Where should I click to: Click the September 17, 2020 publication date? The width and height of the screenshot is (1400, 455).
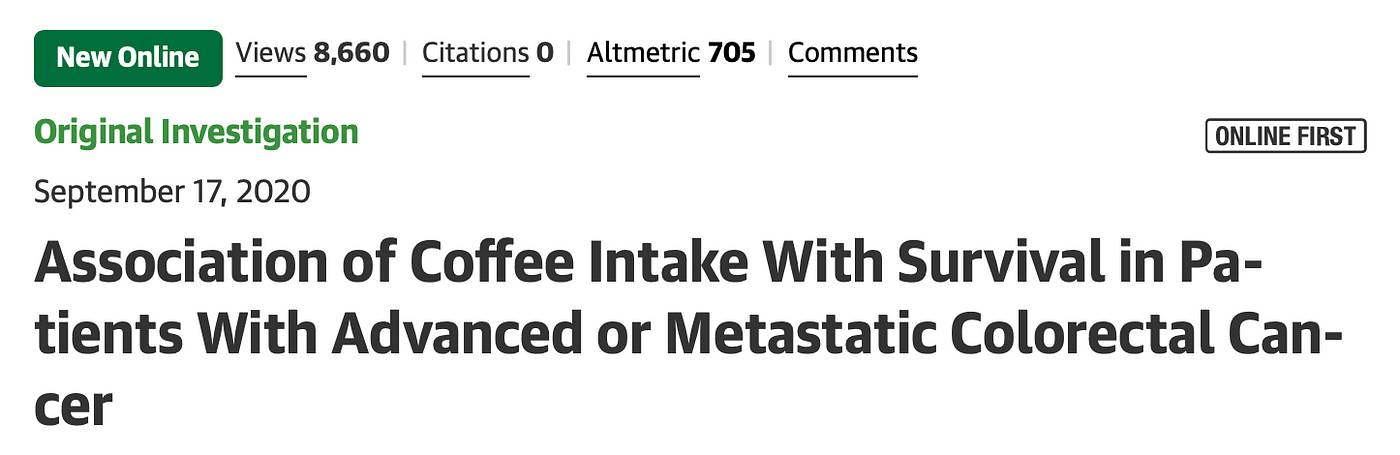[172, 191]
